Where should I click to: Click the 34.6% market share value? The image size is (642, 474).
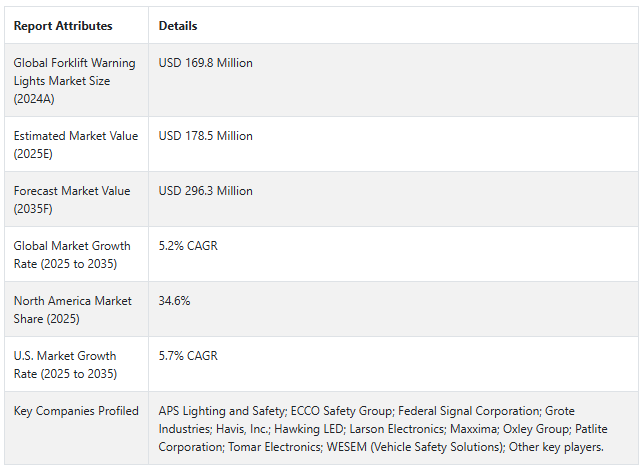(x=174, y=301)
